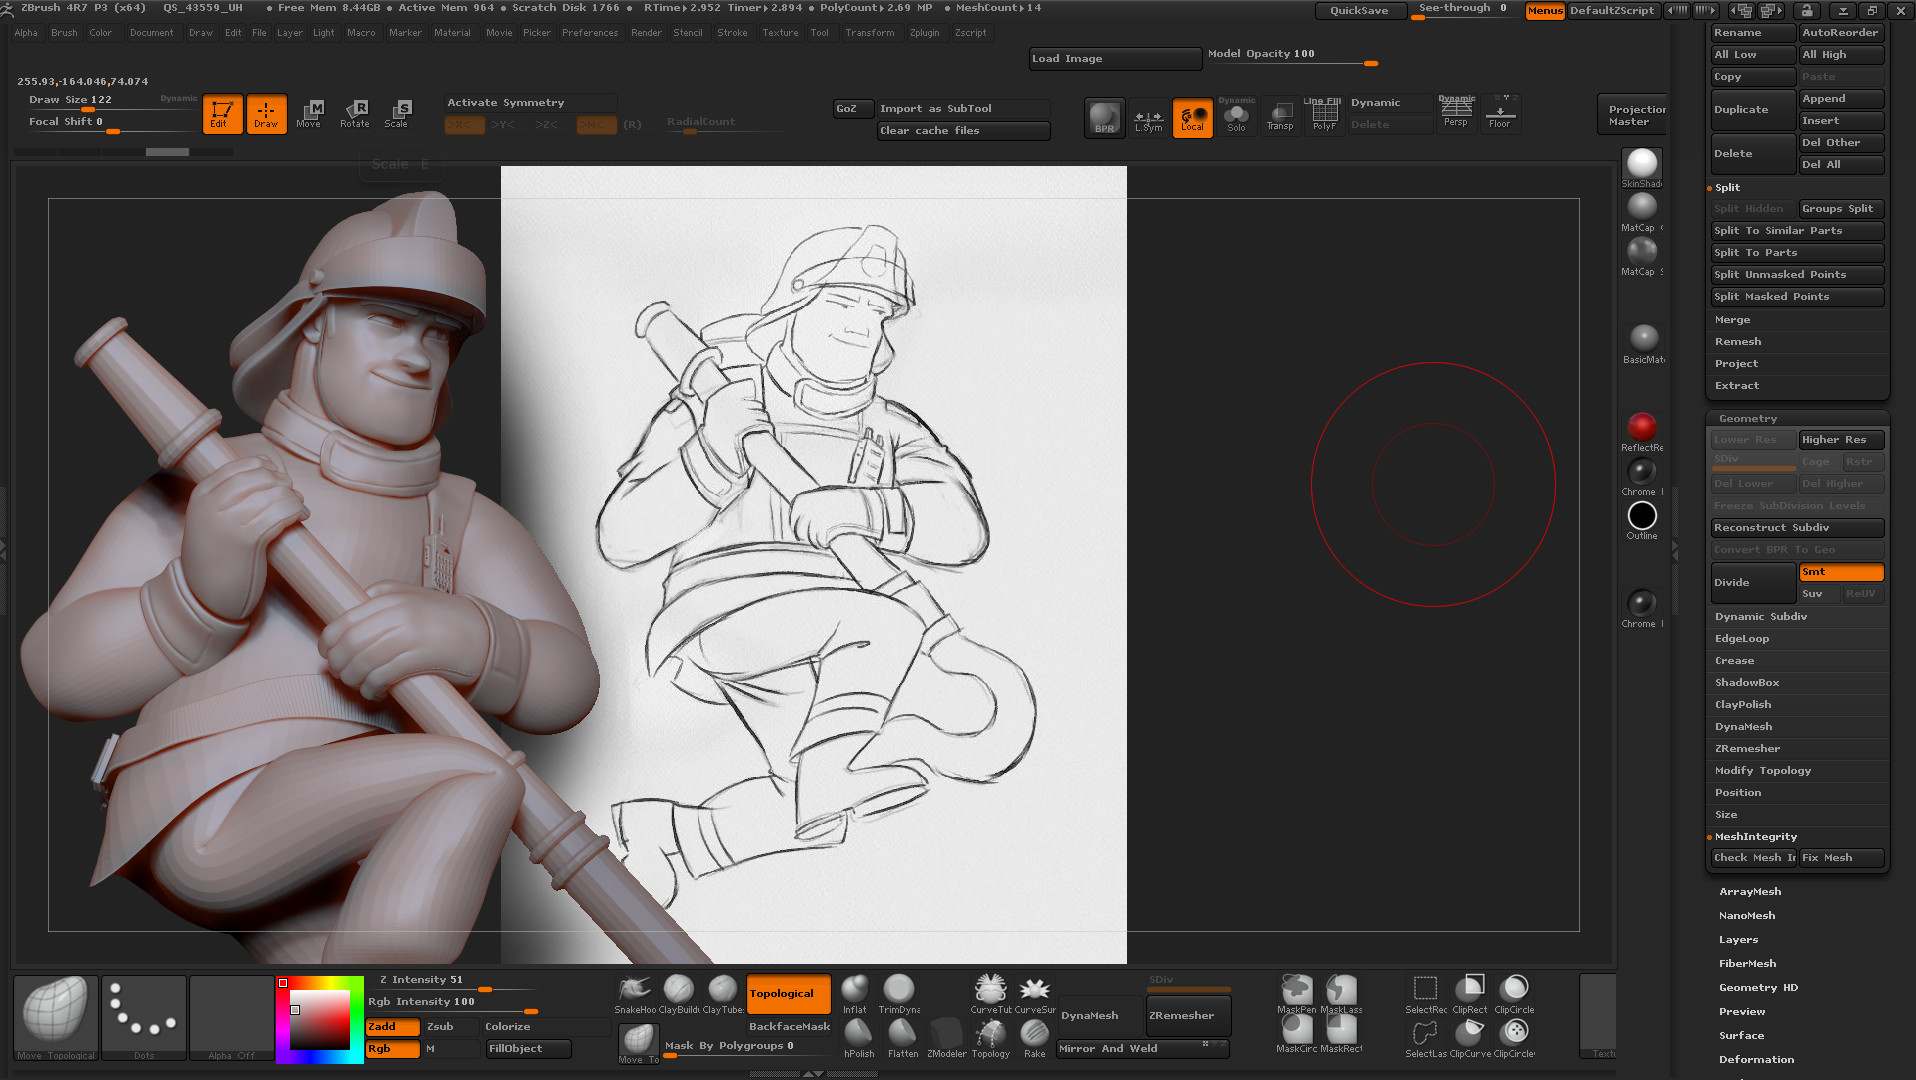Click the BPR render icon

(1104, 117)
